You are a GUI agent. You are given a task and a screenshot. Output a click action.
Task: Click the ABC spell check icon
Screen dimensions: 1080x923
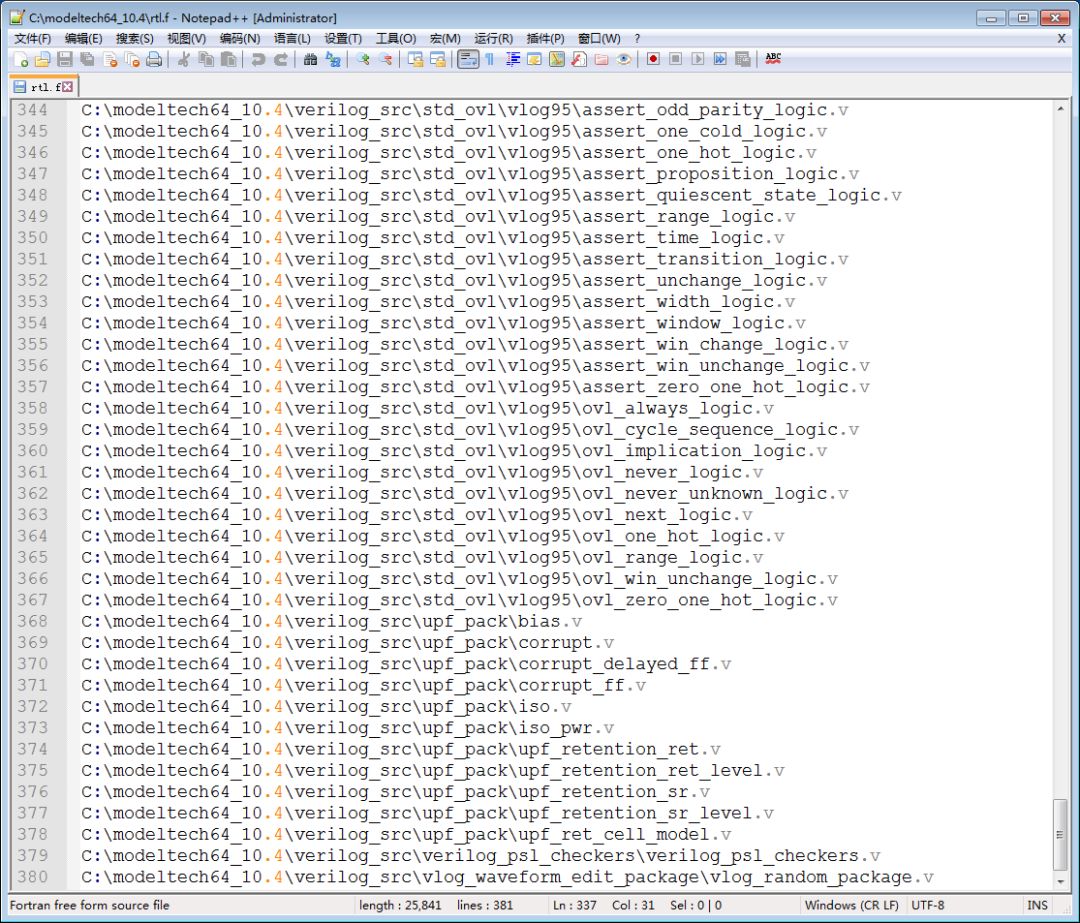tap(773, 60)
